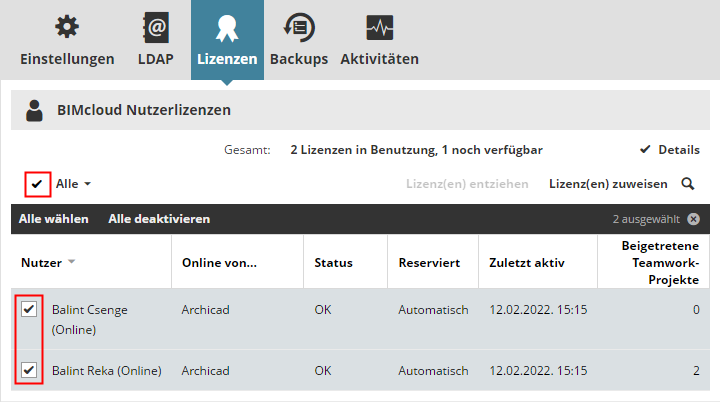
Task: Open the Backups clock icon
Action: click(x=298, y=27)
